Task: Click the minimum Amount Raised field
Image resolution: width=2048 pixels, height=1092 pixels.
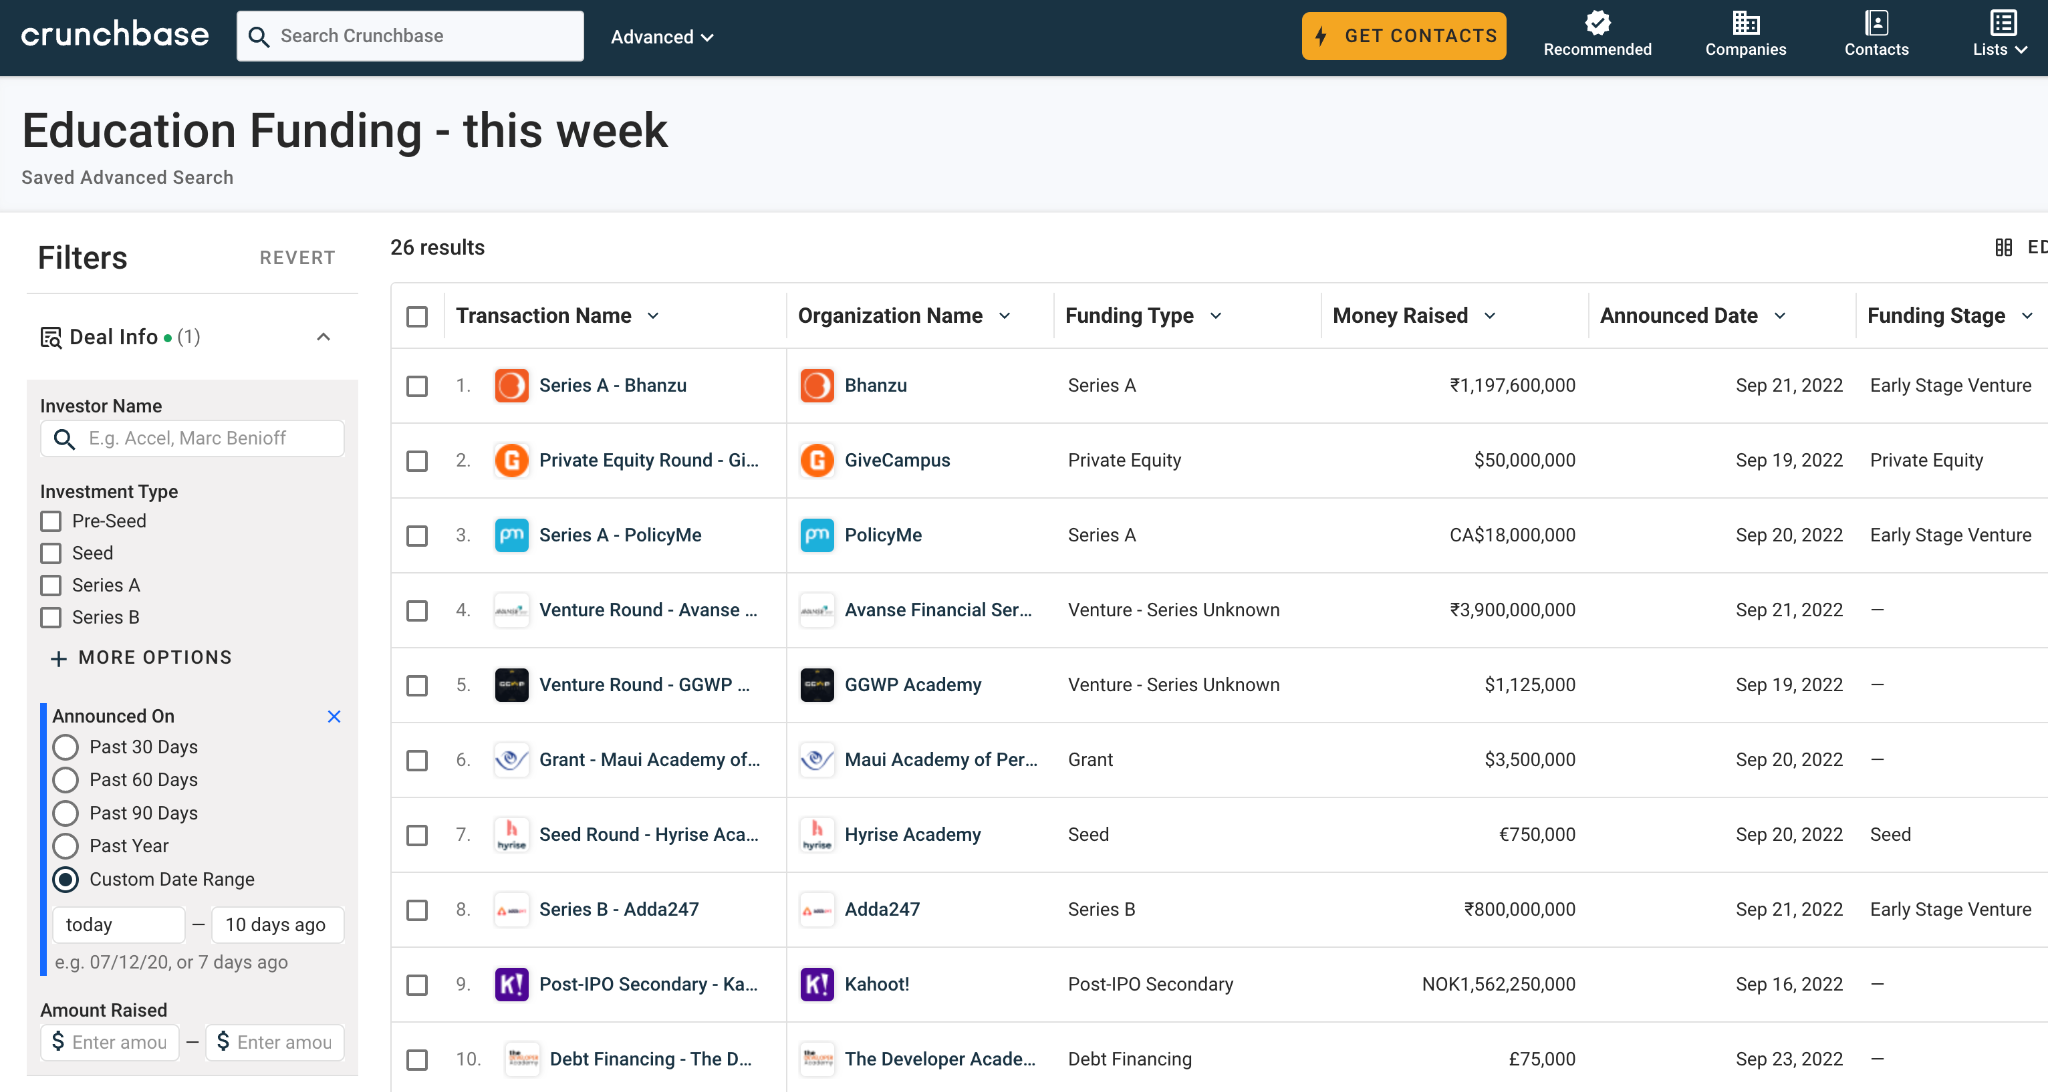Action: [110, 1043]
